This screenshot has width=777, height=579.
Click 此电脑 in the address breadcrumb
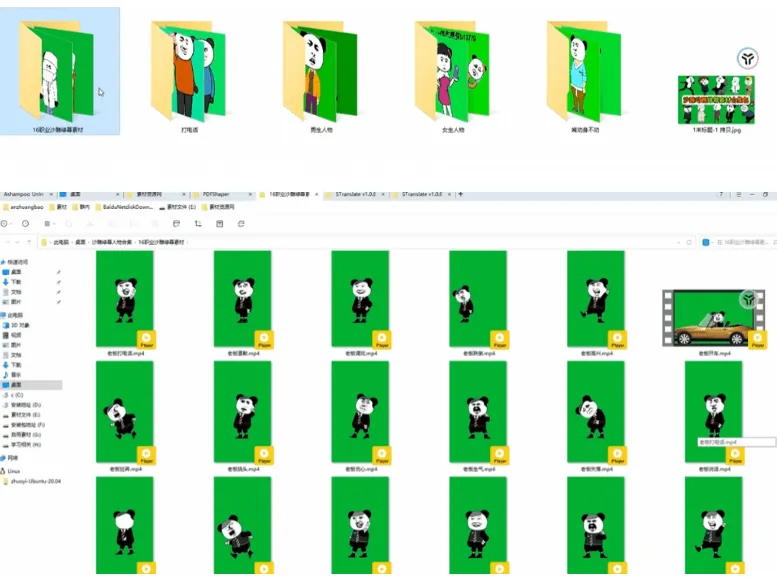click(61, 242)
